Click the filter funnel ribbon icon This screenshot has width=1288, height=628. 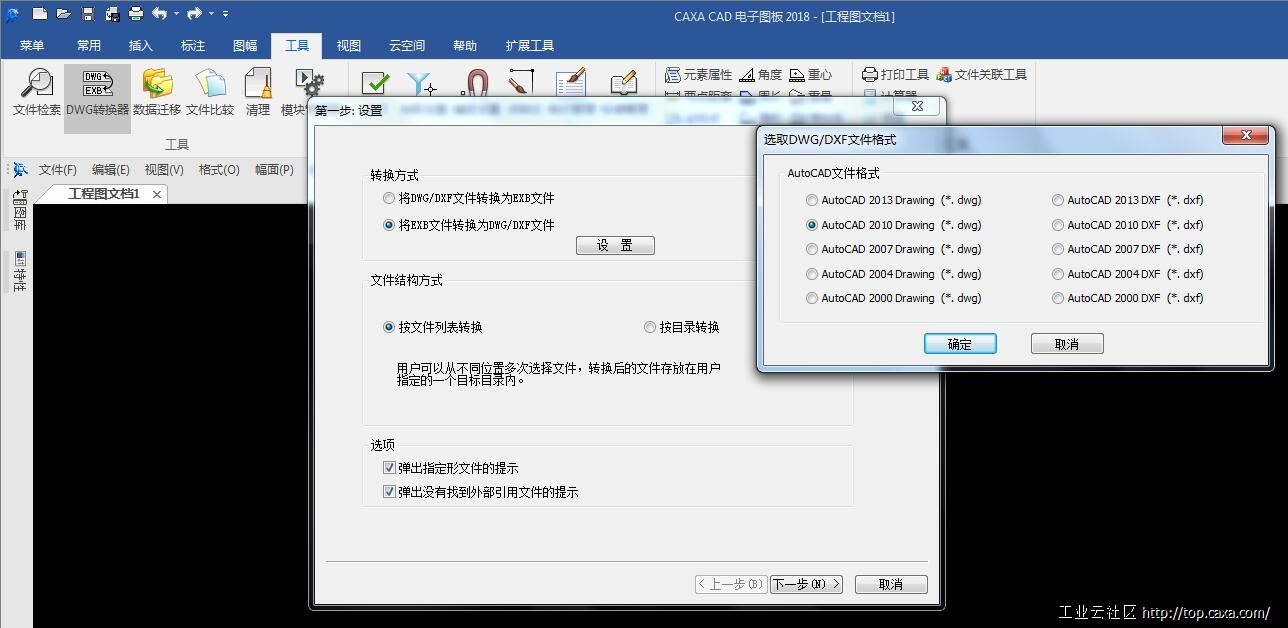click(421, 84)
